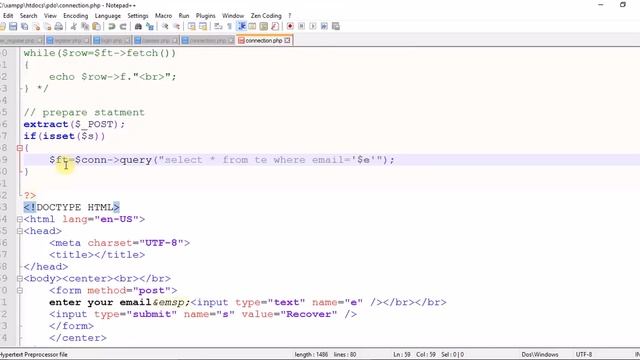Click the Close All toolbar icon
This screenshot has width=640, height=360.
point(47,27)
